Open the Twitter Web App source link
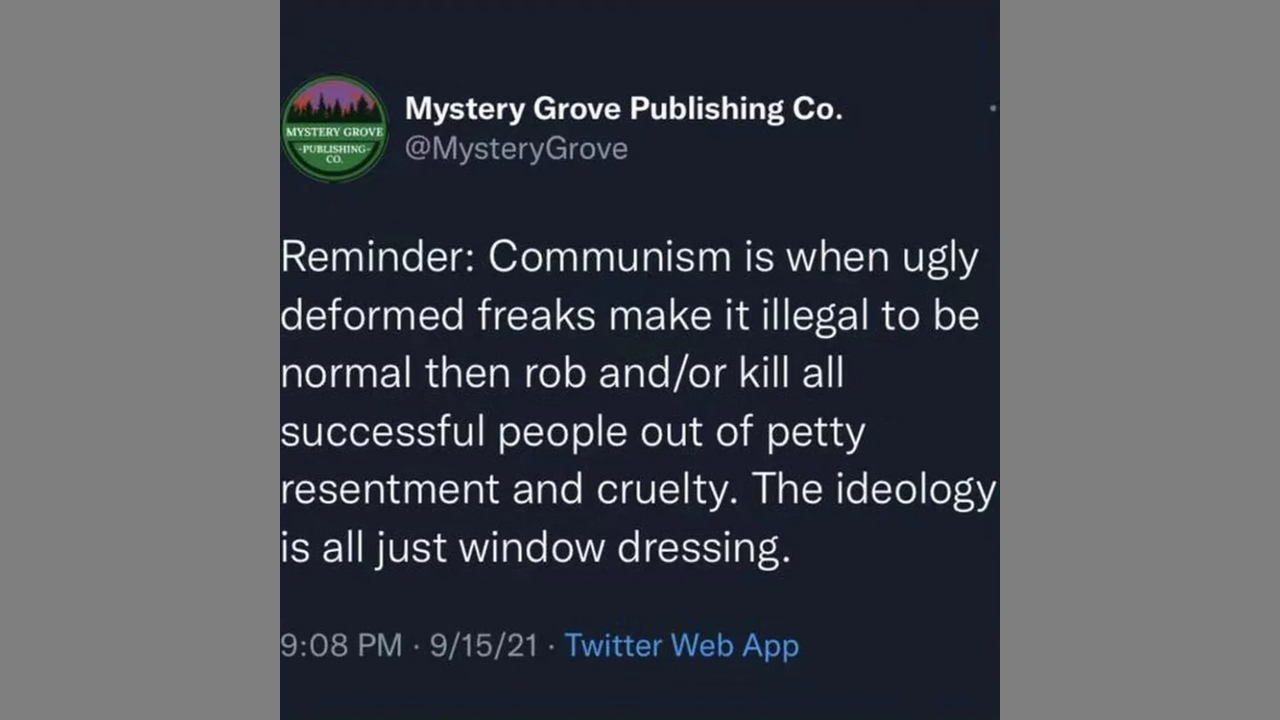This screenshot has height=720, width=1280. [x=681, y=645]
